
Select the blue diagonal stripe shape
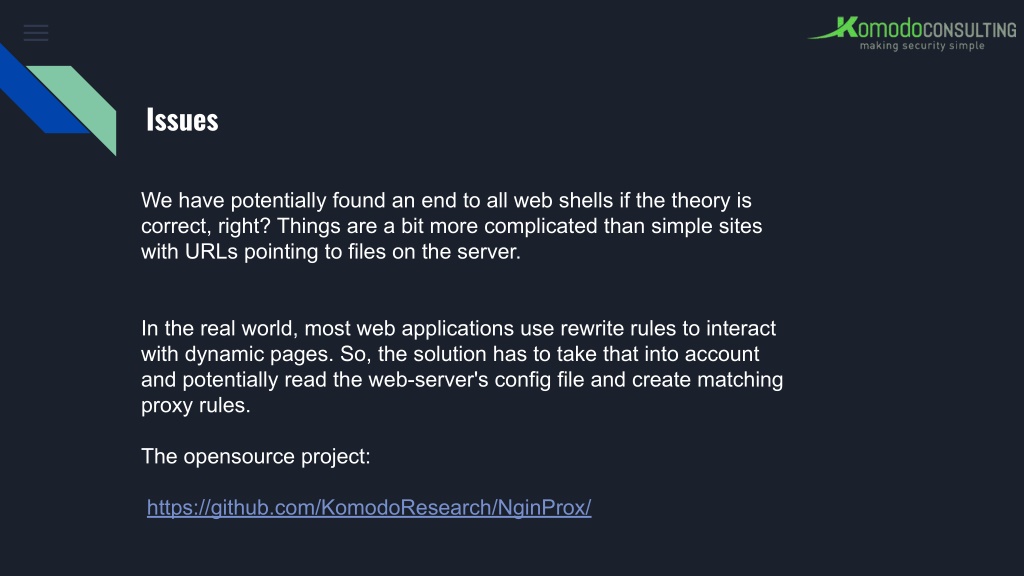[x=39, y=91]
